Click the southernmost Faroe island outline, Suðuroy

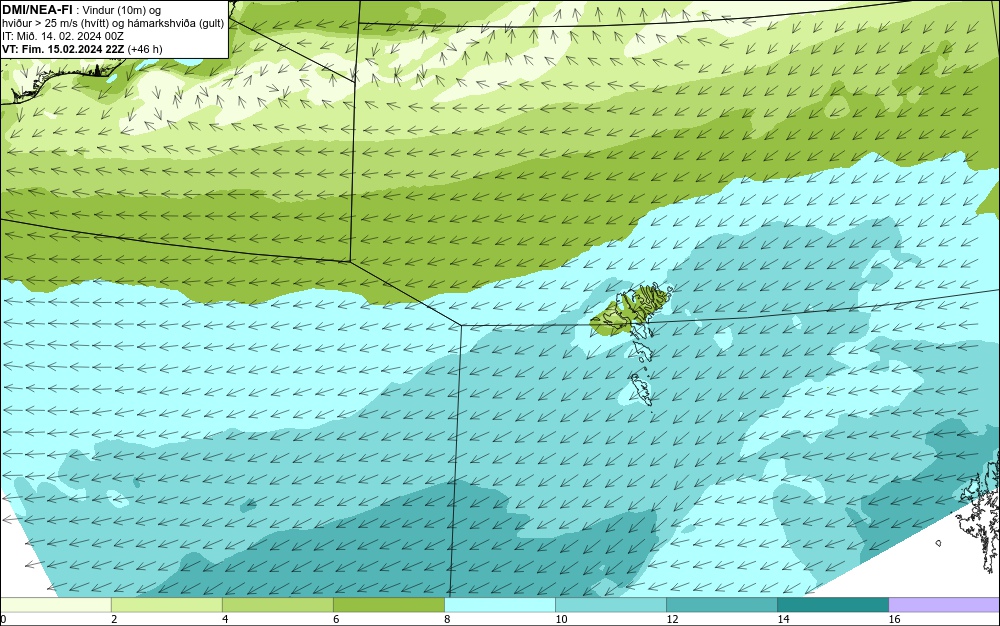pyautogui.click(x=642, y=389)
